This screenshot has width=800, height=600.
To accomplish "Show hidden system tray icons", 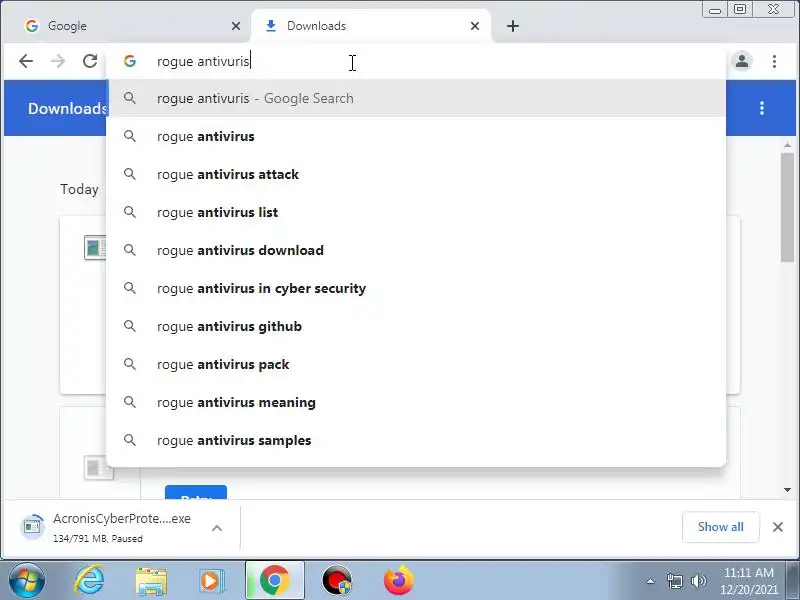I will [651, 581].
